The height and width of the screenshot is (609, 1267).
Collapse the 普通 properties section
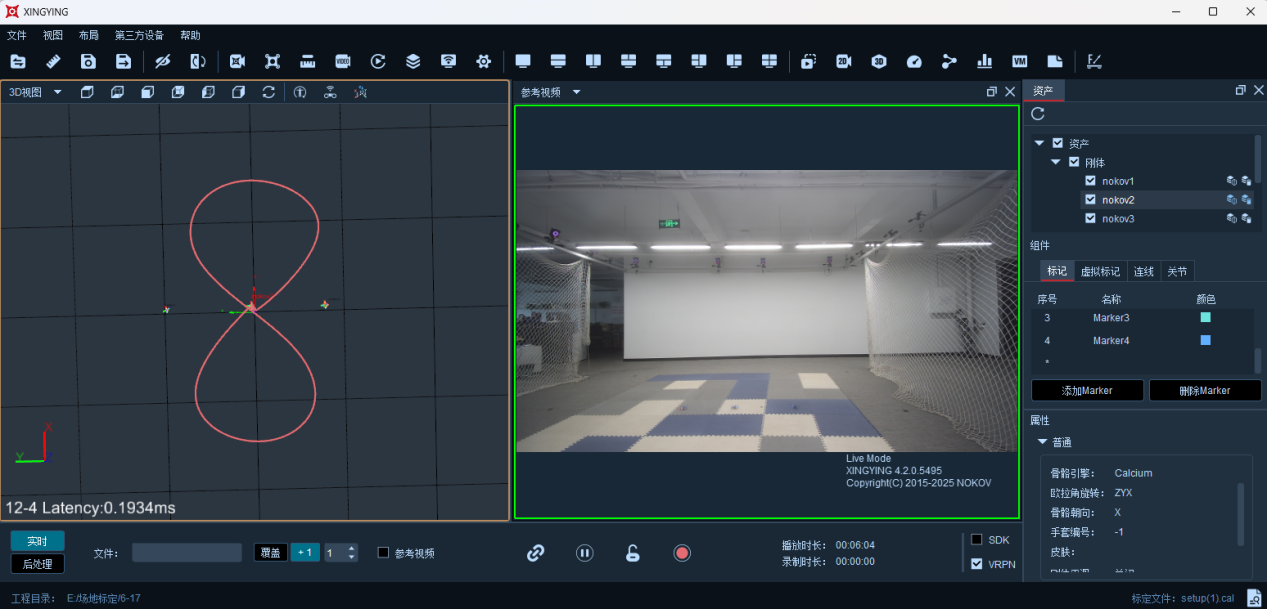point(1042,442)
